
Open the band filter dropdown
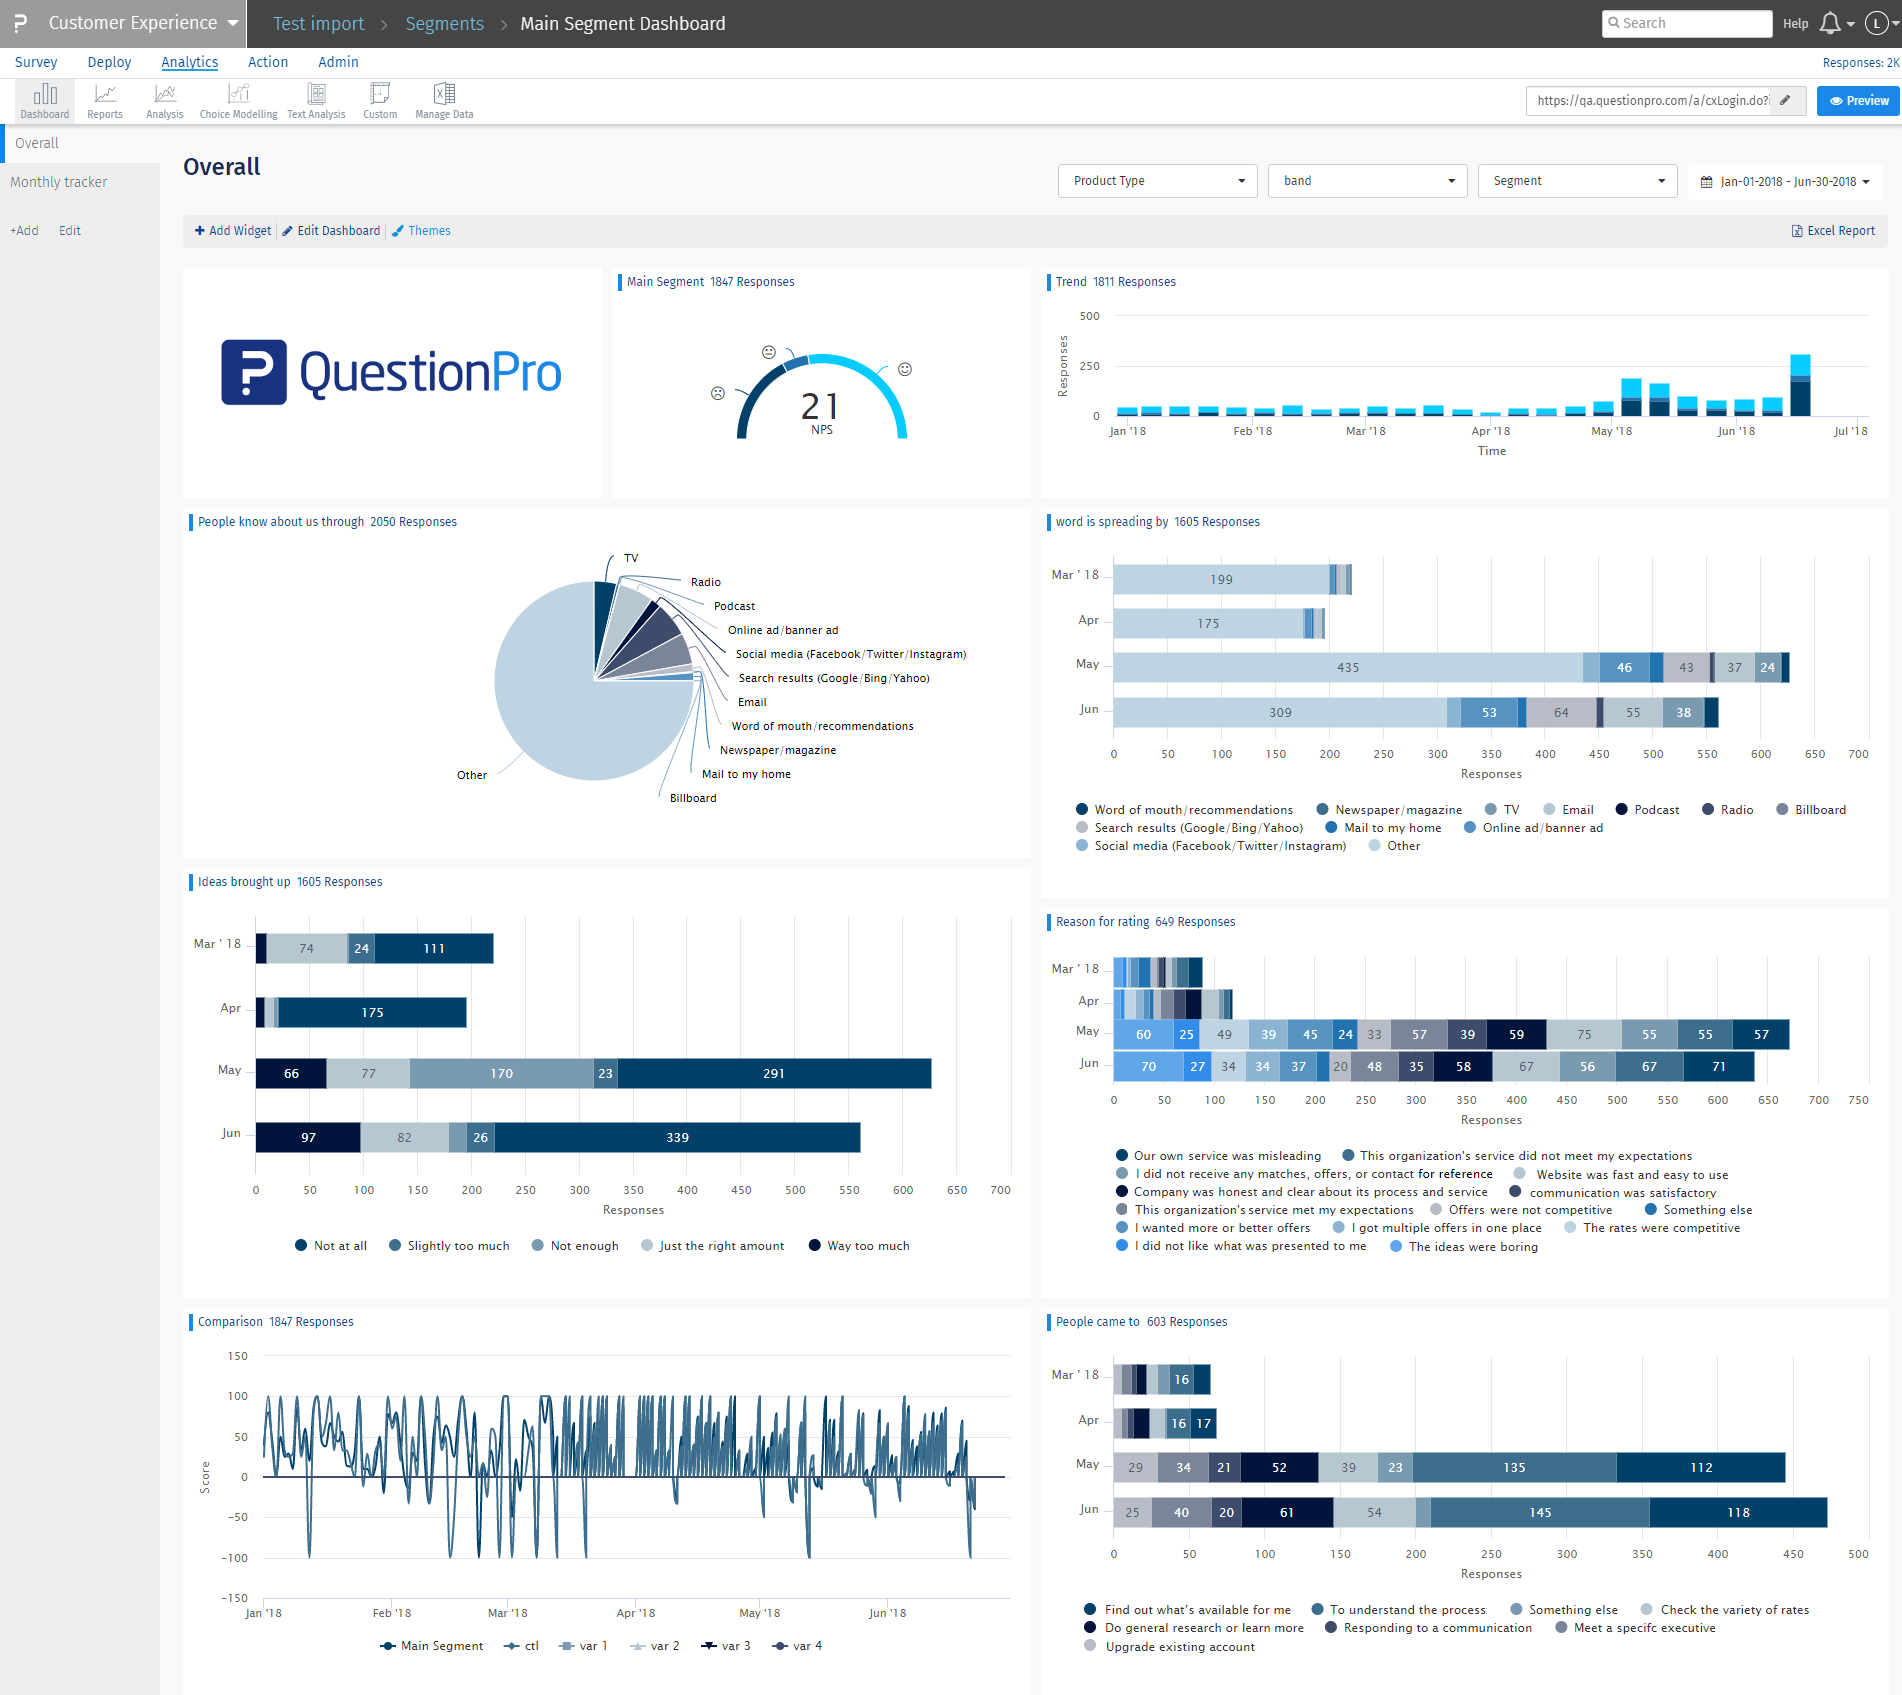1367,181
